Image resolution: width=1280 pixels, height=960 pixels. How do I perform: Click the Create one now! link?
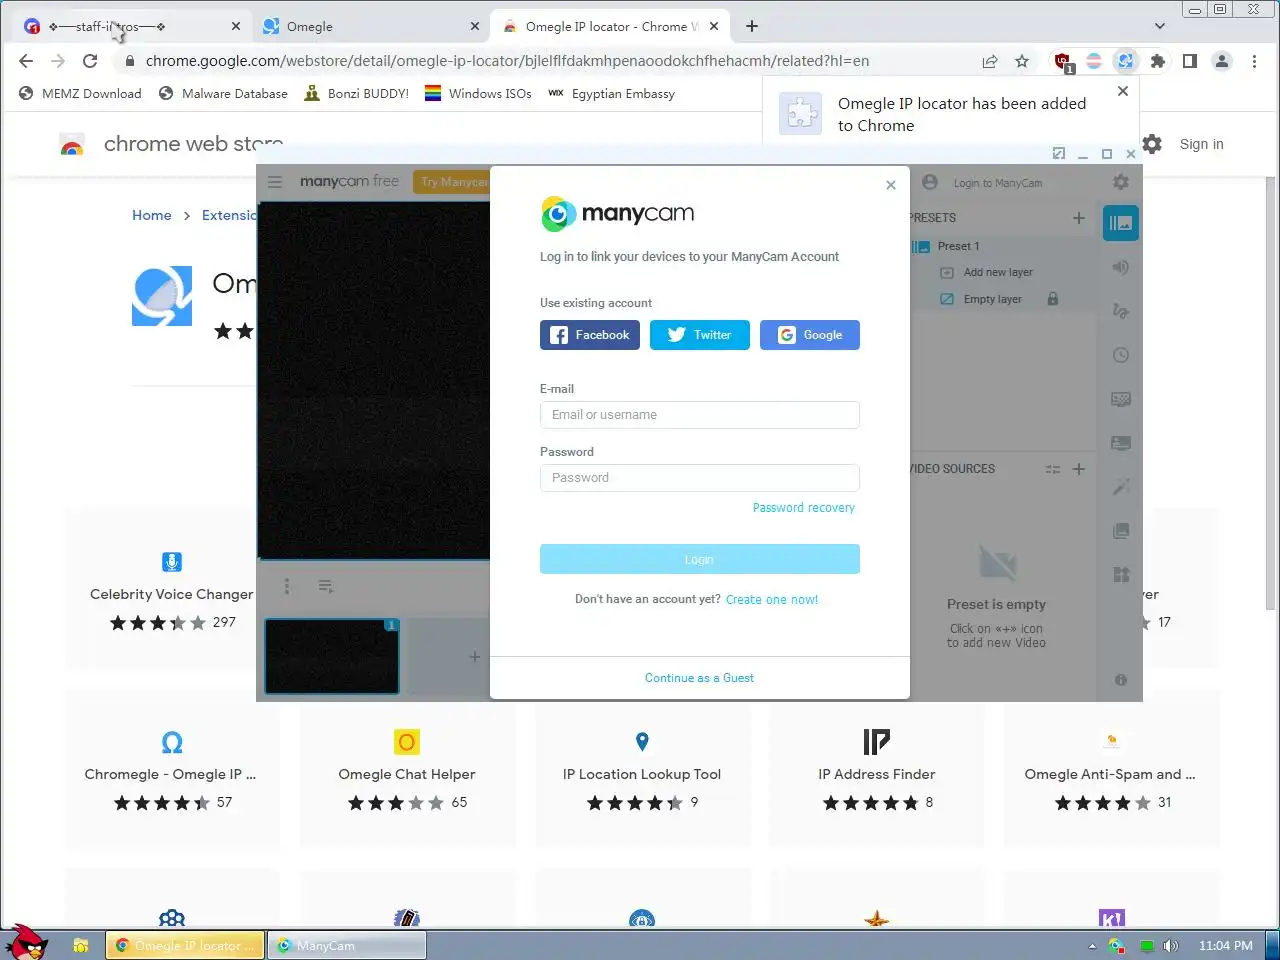(772, 600)
